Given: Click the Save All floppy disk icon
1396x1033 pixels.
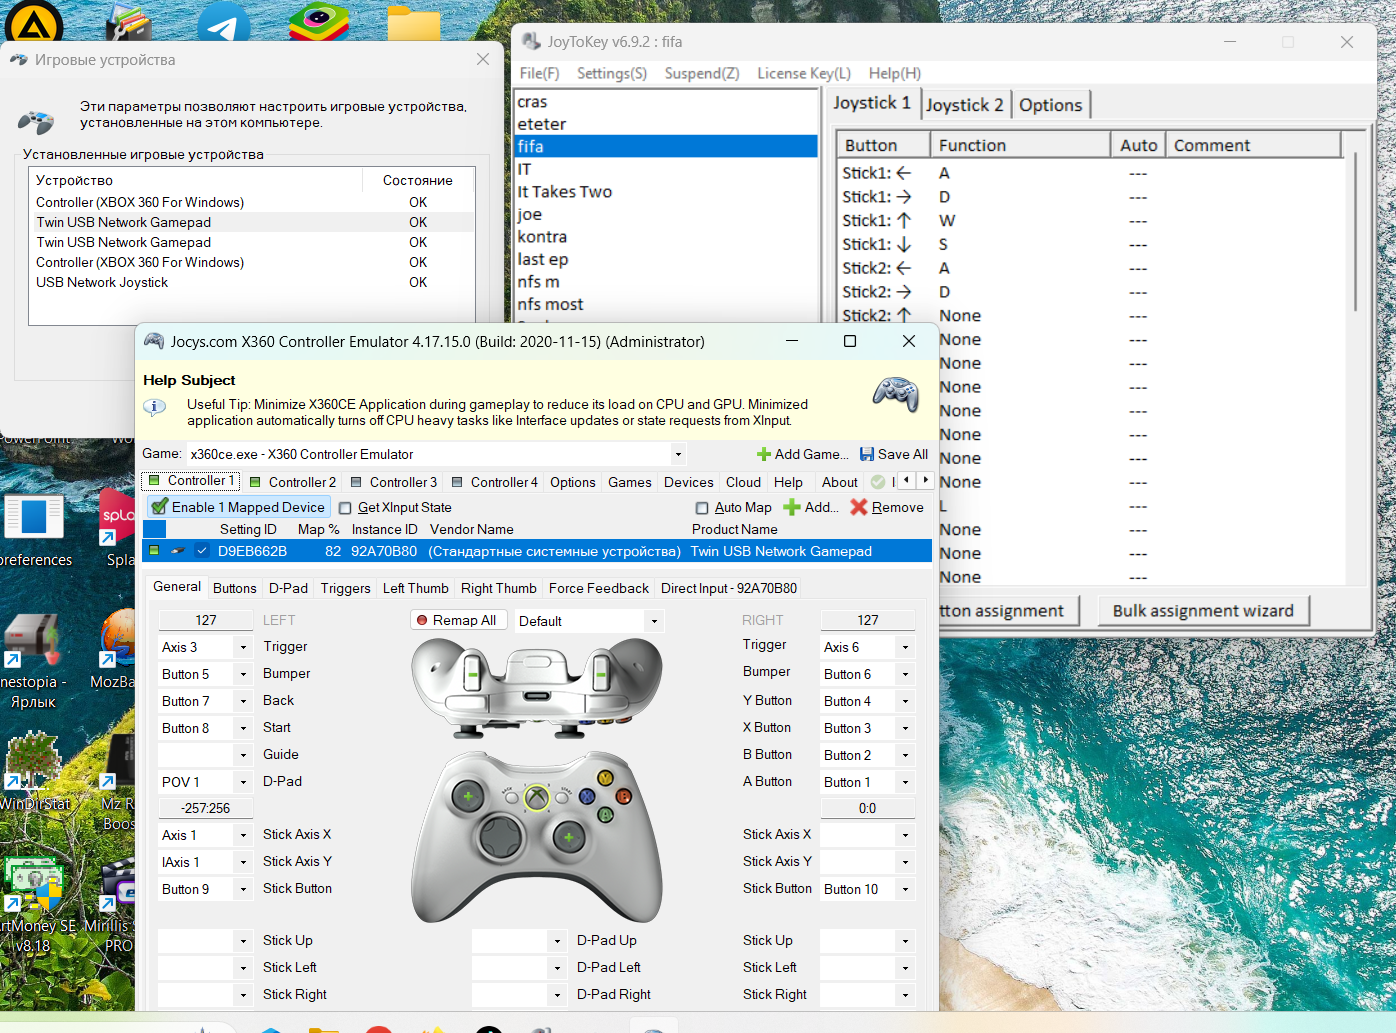Looking at the screenshot, I should click(867, 454).
